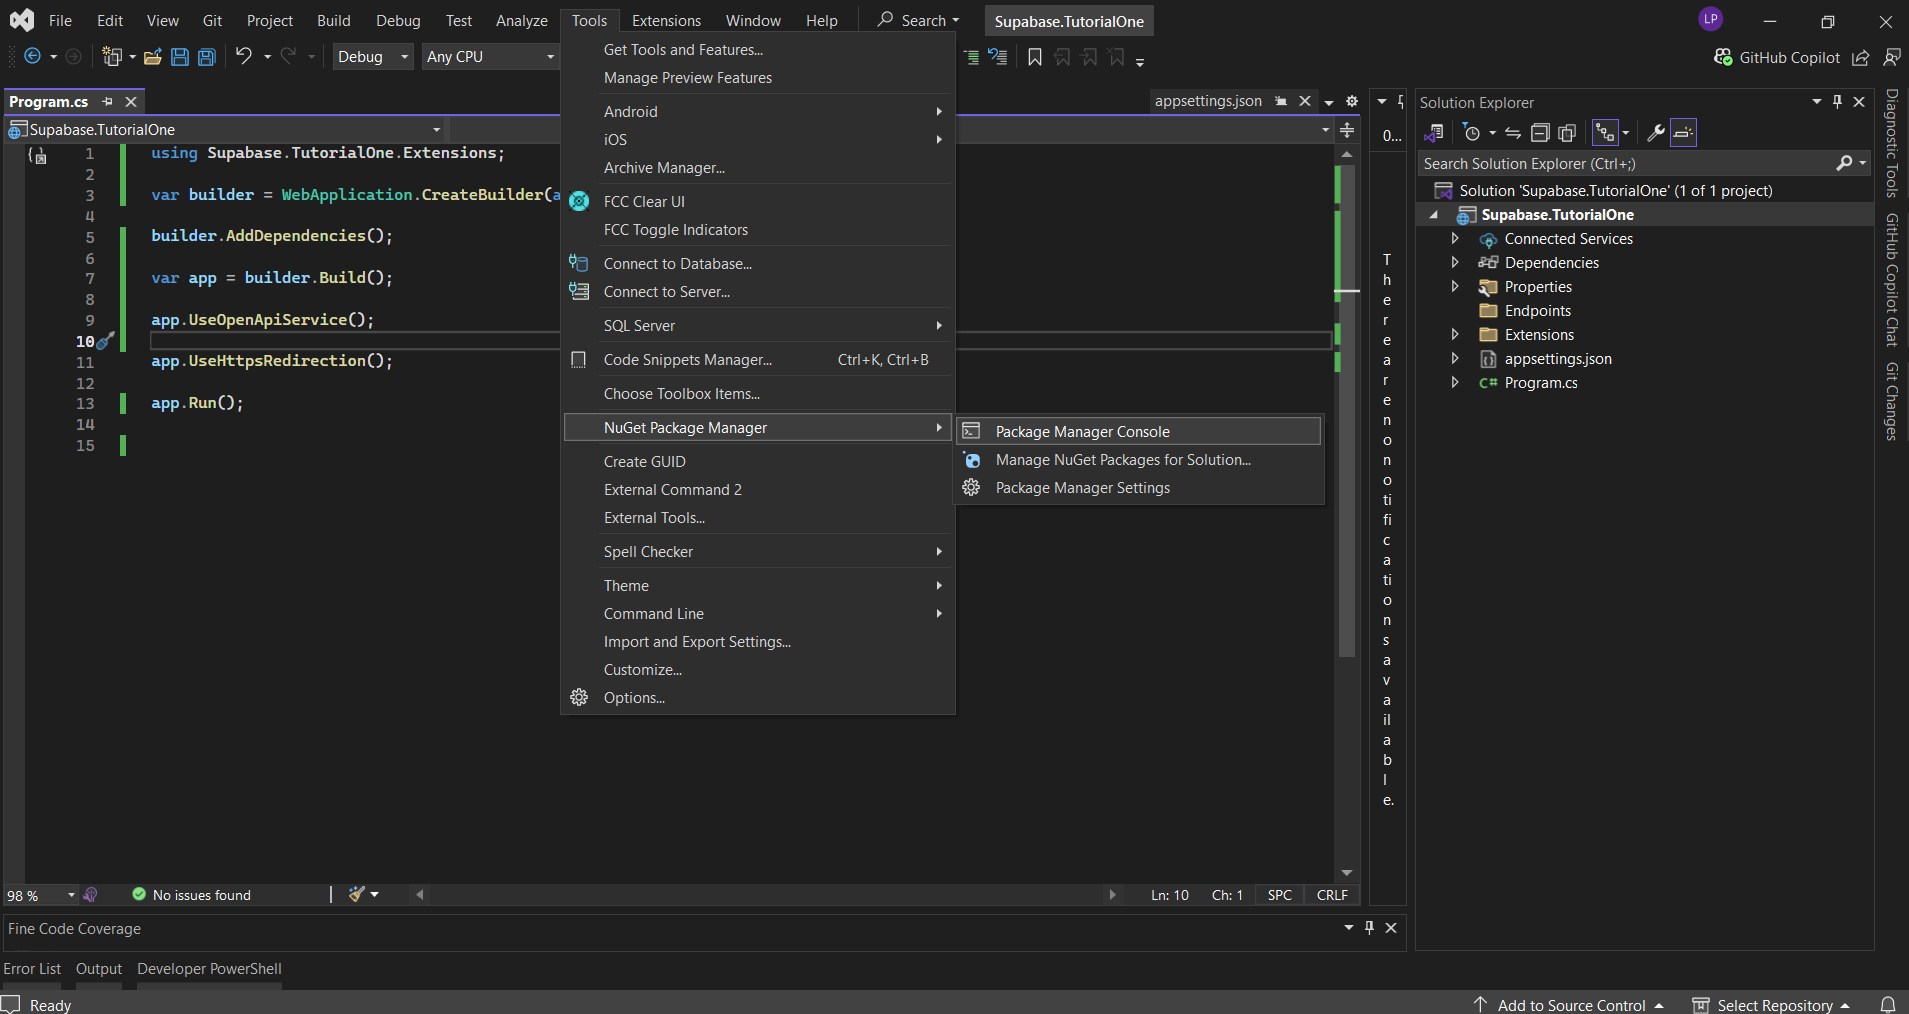This screenshot has width=1909, height=1014.
Task: Click the Undo arrow icon
Action: 243,56
